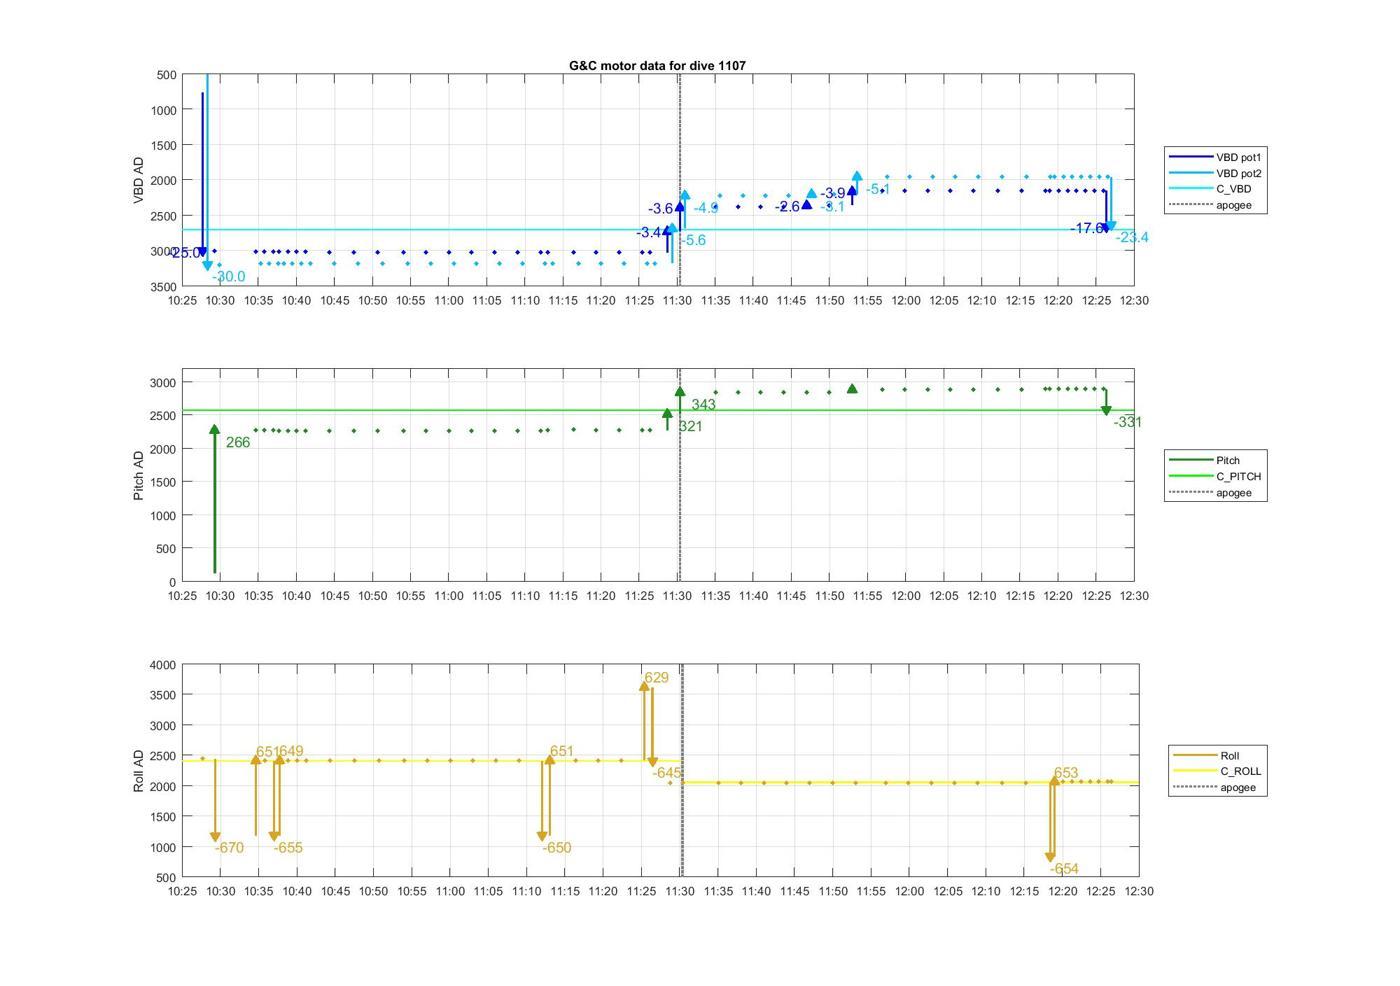Click the "-5.1" VBD data label
The image size is (1400, 986).
[x=877, y=189]
